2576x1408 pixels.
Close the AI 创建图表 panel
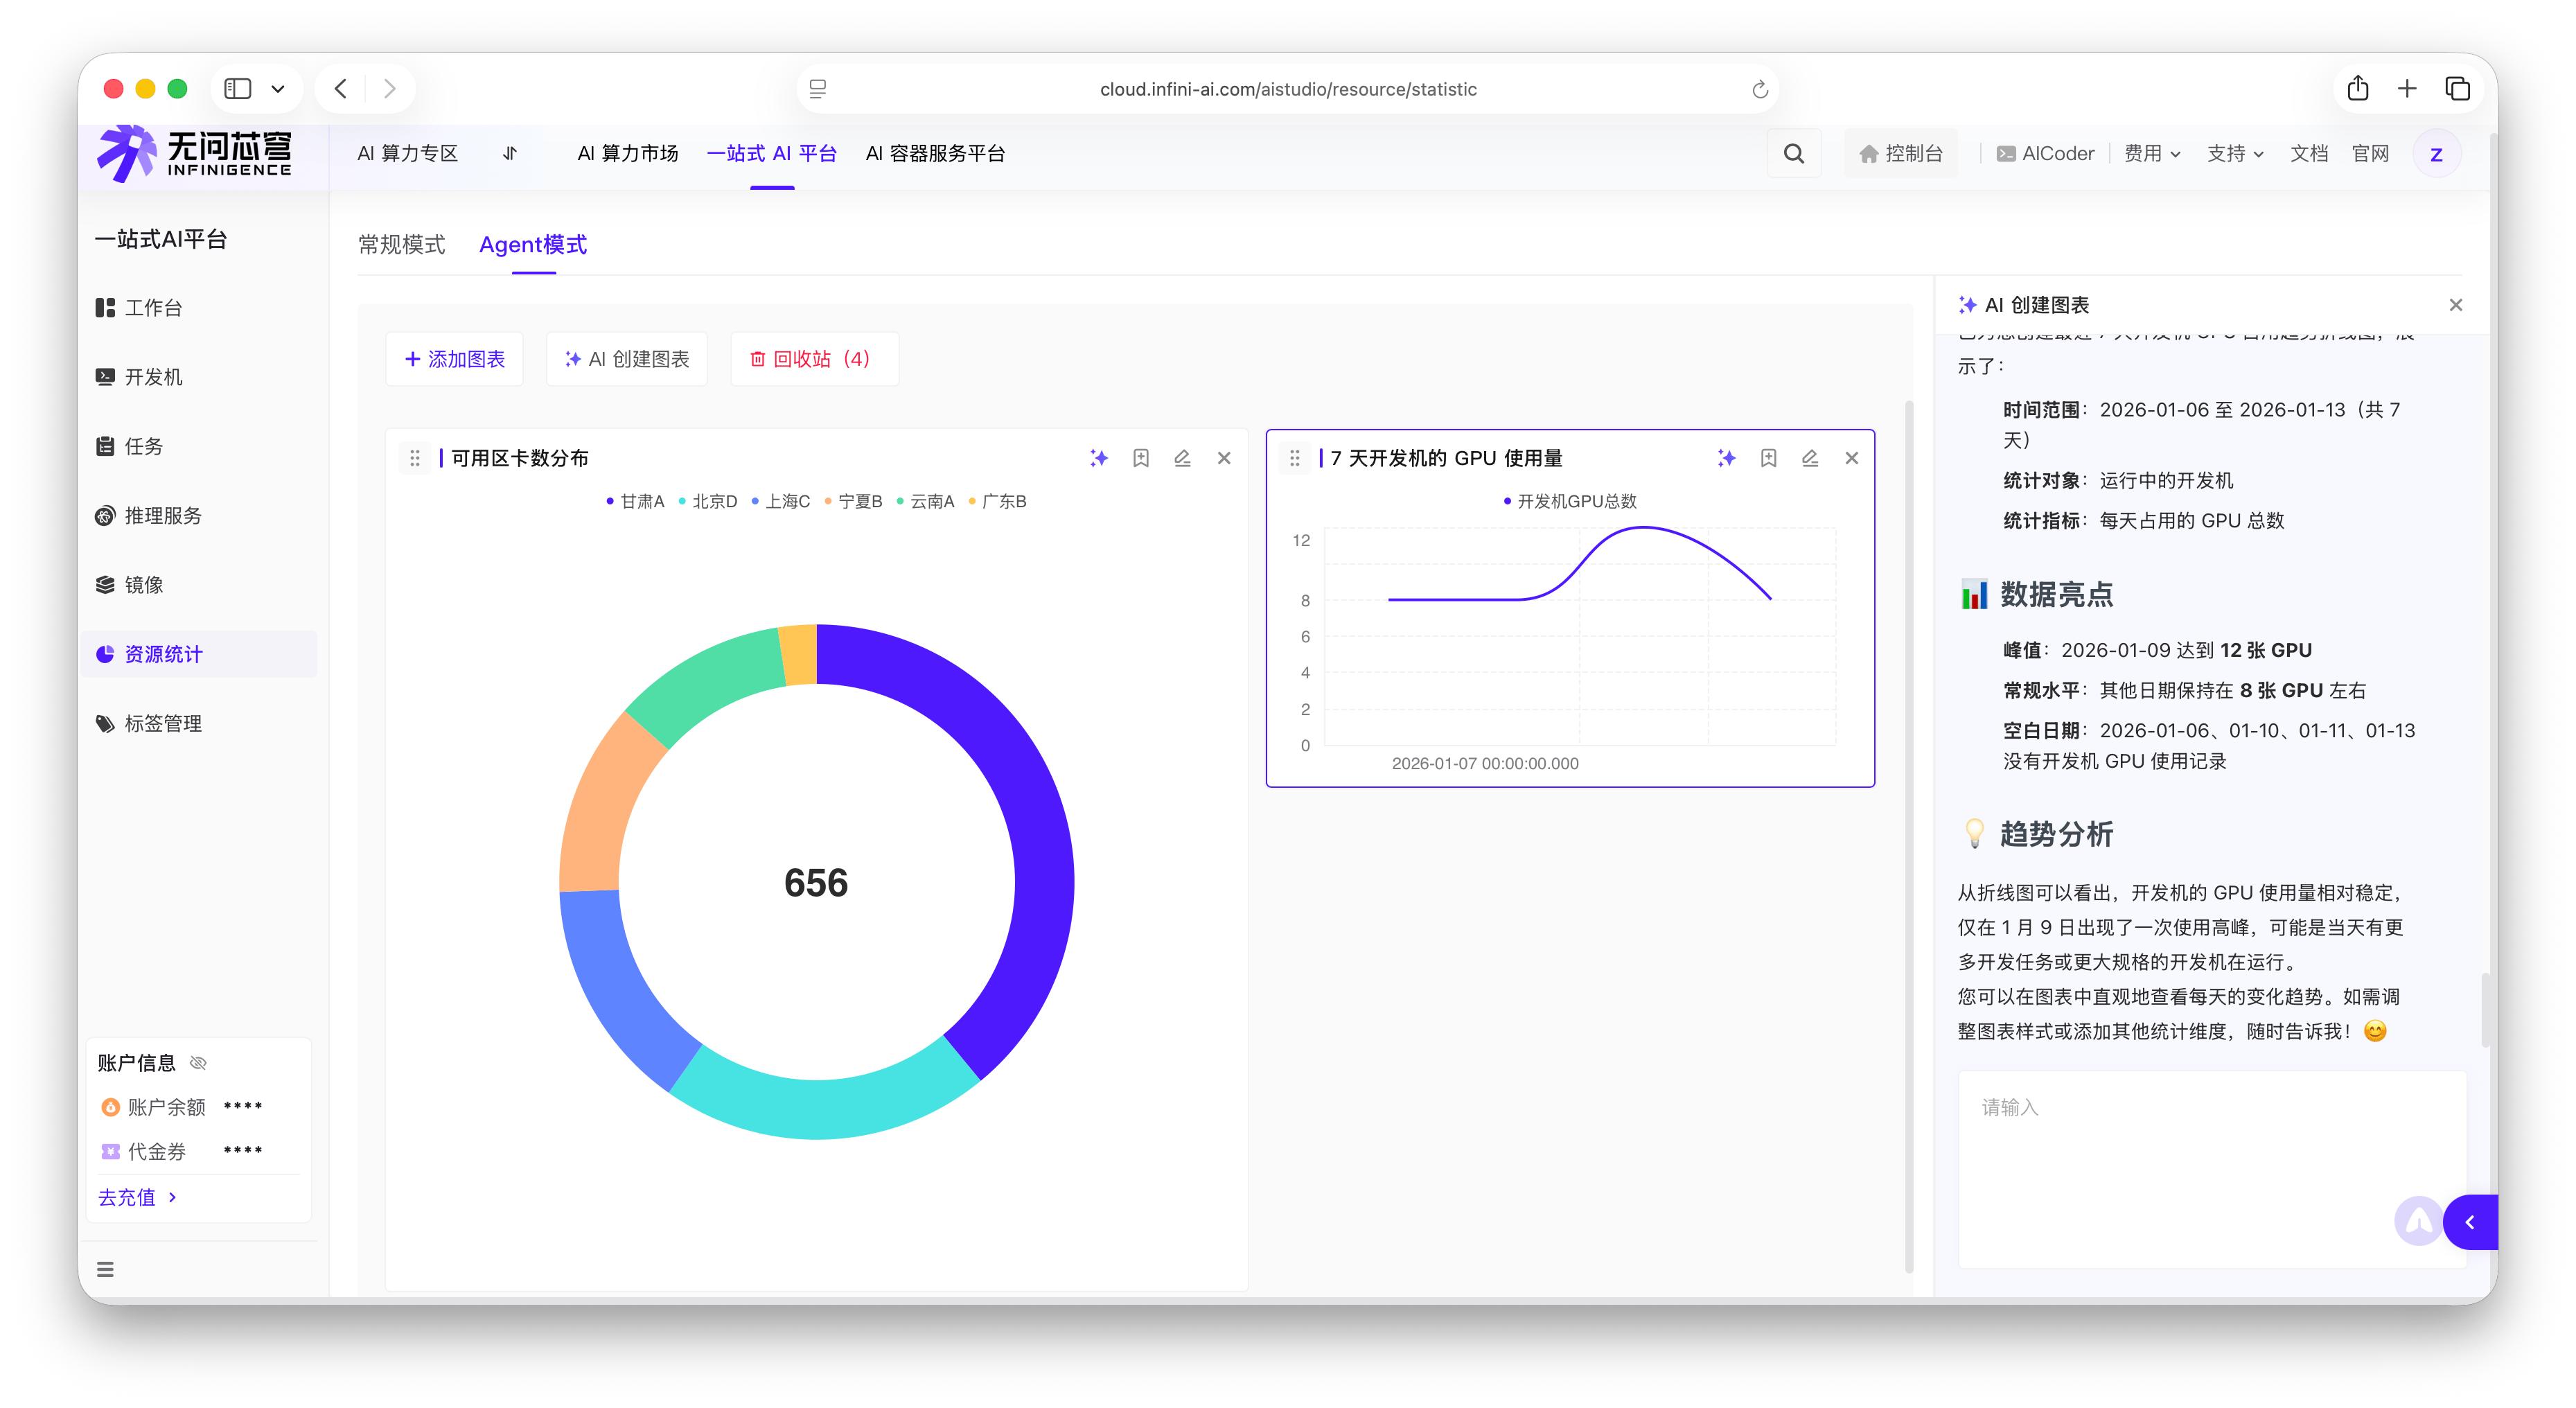tap(2456, 305)
